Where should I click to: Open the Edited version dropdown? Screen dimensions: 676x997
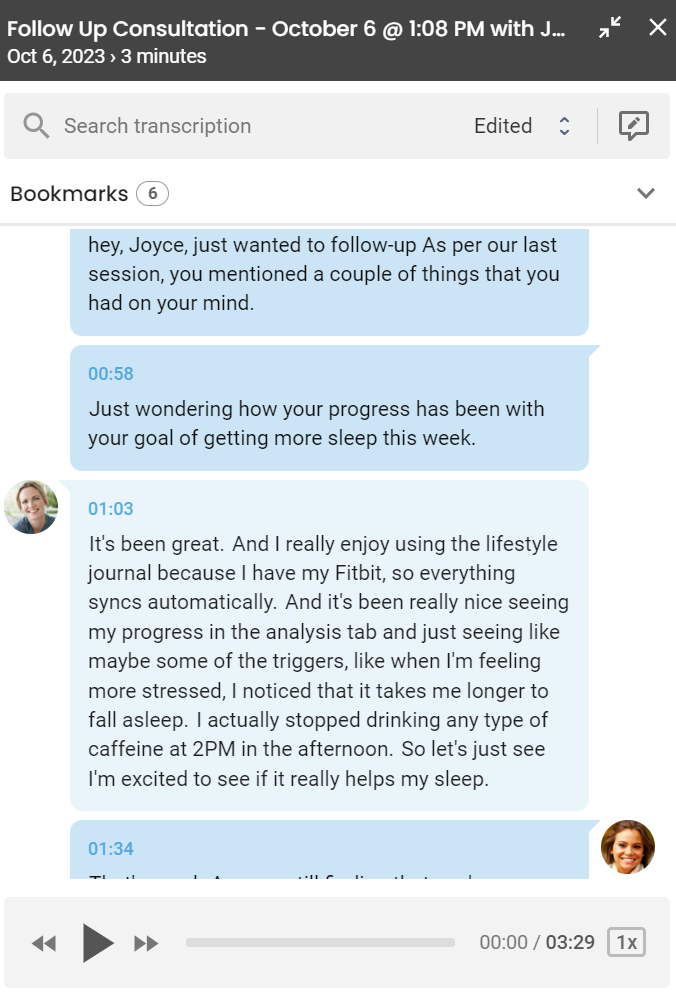pos(521,126)
